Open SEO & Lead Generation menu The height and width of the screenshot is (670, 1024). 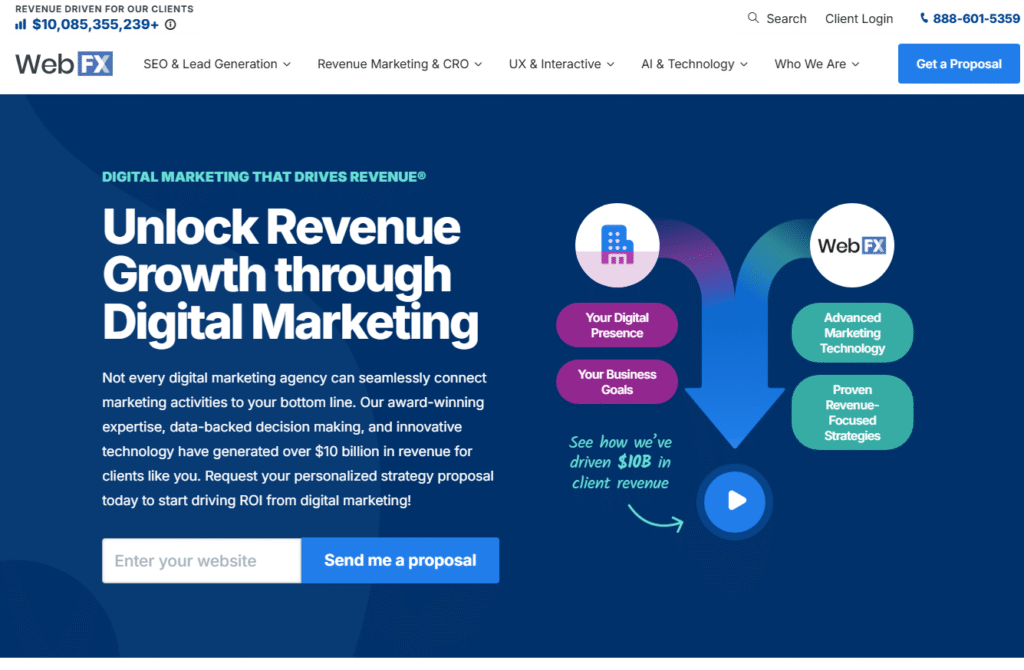217,64
